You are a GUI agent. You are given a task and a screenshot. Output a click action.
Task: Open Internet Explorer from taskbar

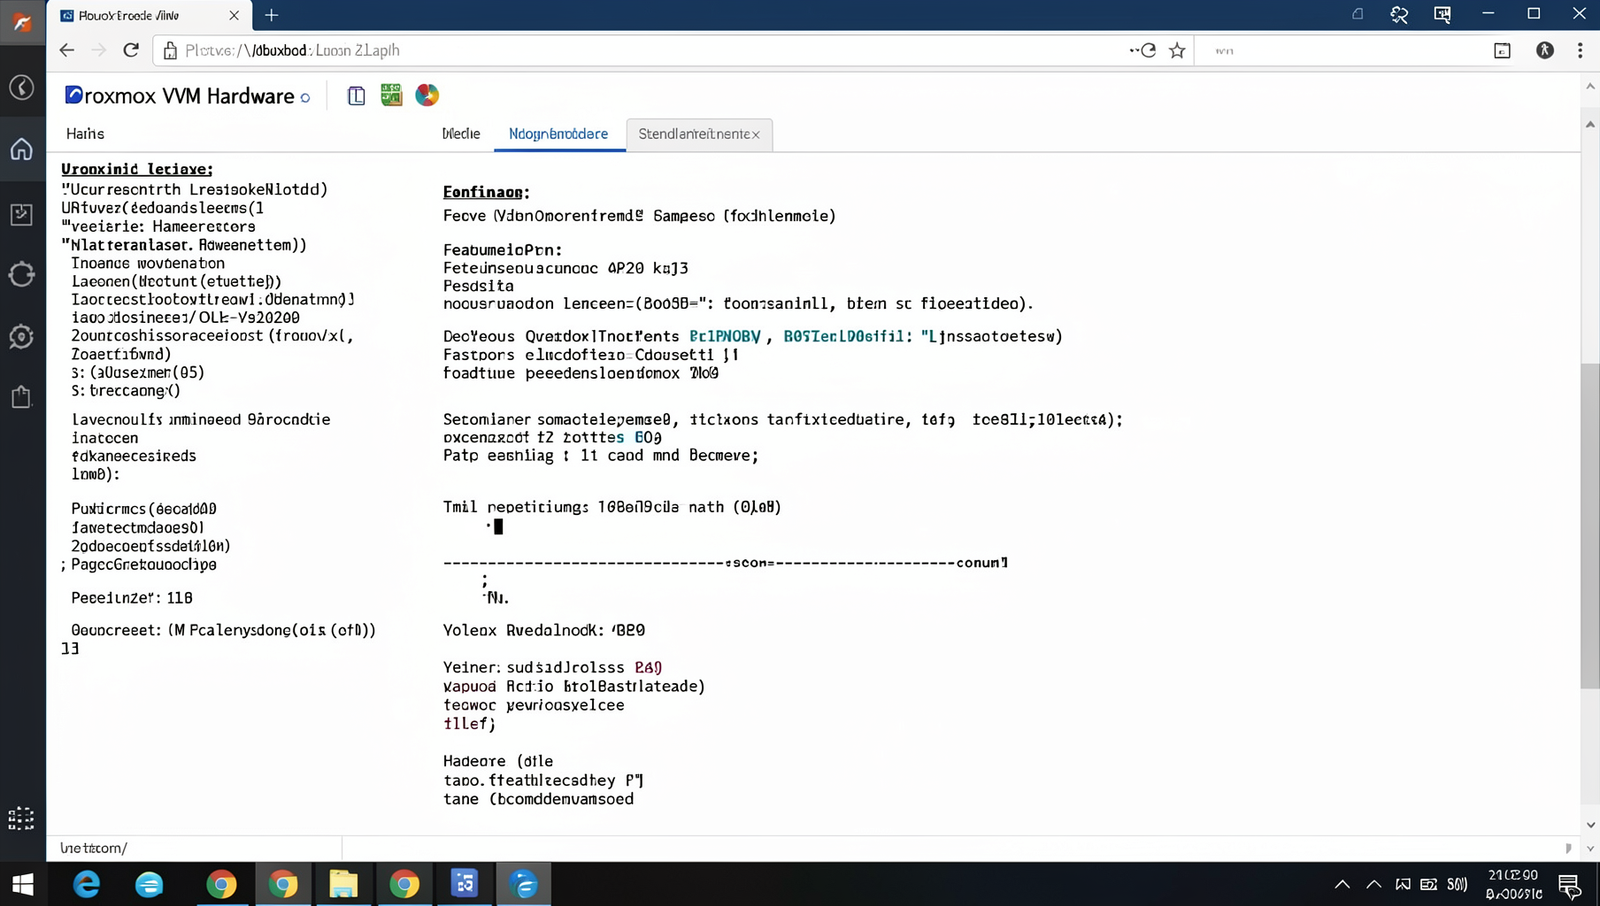[87, 884]
